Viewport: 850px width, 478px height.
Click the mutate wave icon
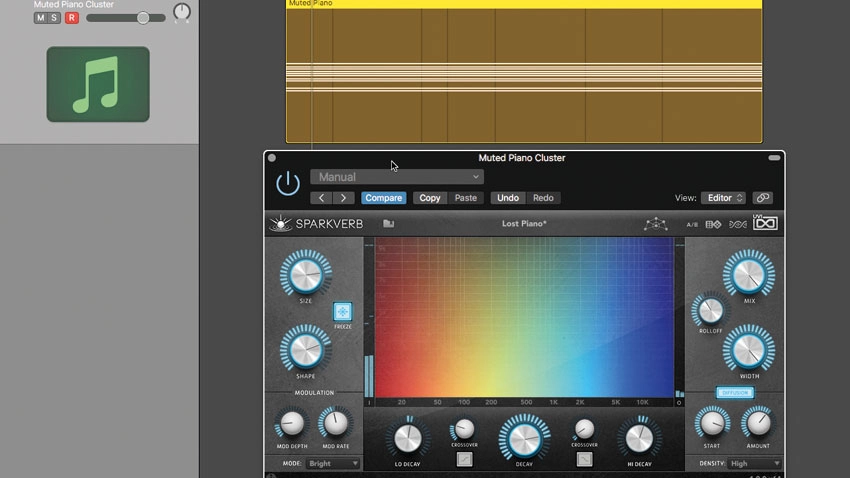tap(737, 224)
